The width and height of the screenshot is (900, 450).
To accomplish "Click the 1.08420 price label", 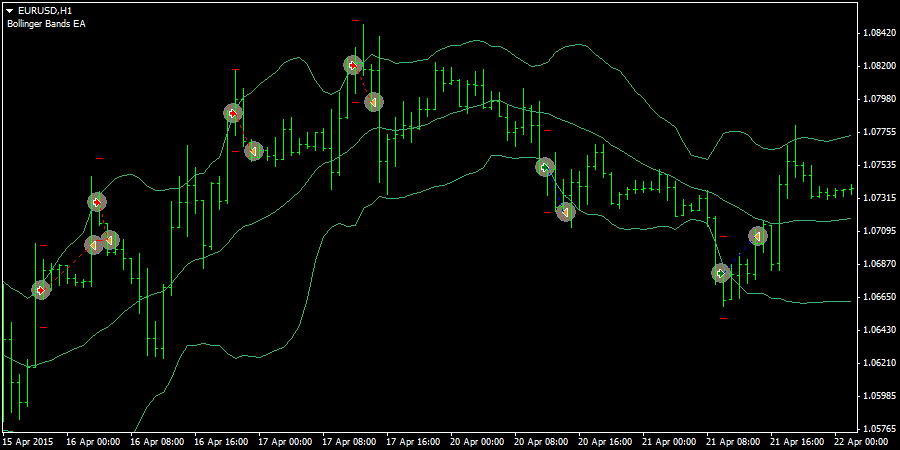I will pyautogui.click(x=878, y=33).
